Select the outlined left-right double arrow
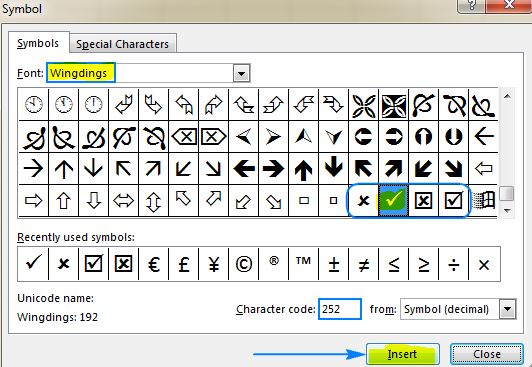This screenshot has width=532, height=367. pos(124,200)
